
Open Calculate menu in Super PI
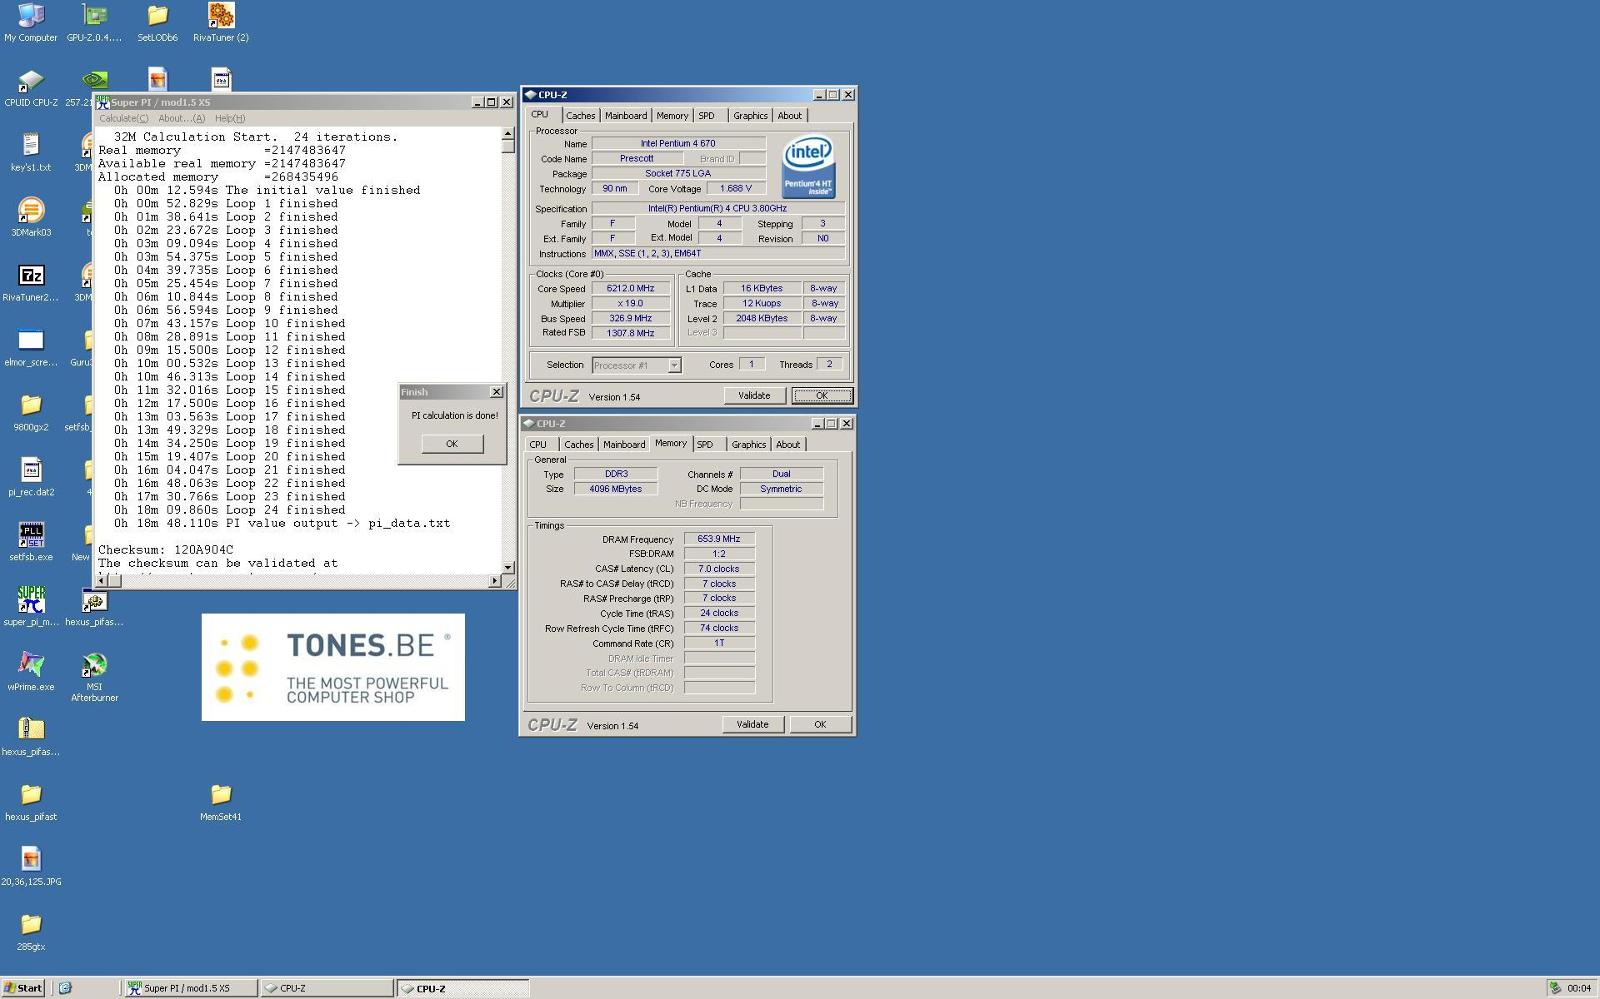pos(124,118)
